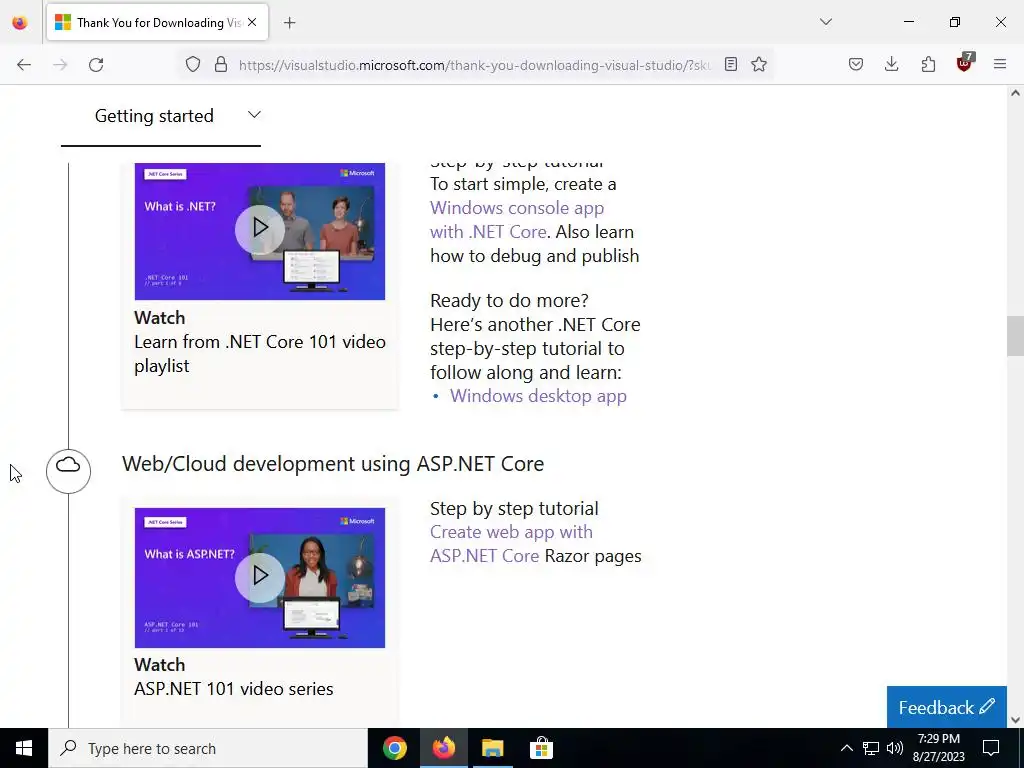
Task: Close the Thank You for Downloading tab
Action: [x=252, y=23]
